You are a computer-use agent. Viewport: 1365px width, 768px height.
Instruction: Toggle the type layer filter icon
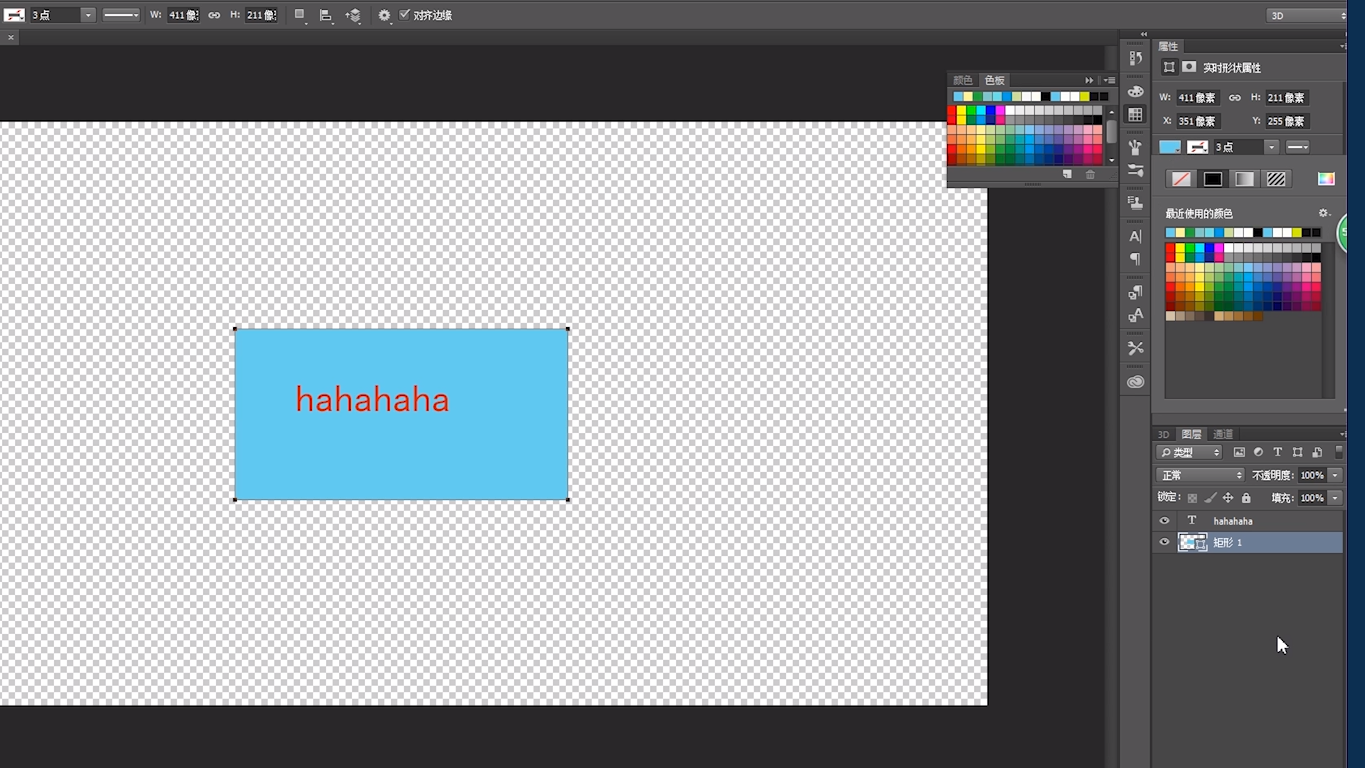(1278, 453)
